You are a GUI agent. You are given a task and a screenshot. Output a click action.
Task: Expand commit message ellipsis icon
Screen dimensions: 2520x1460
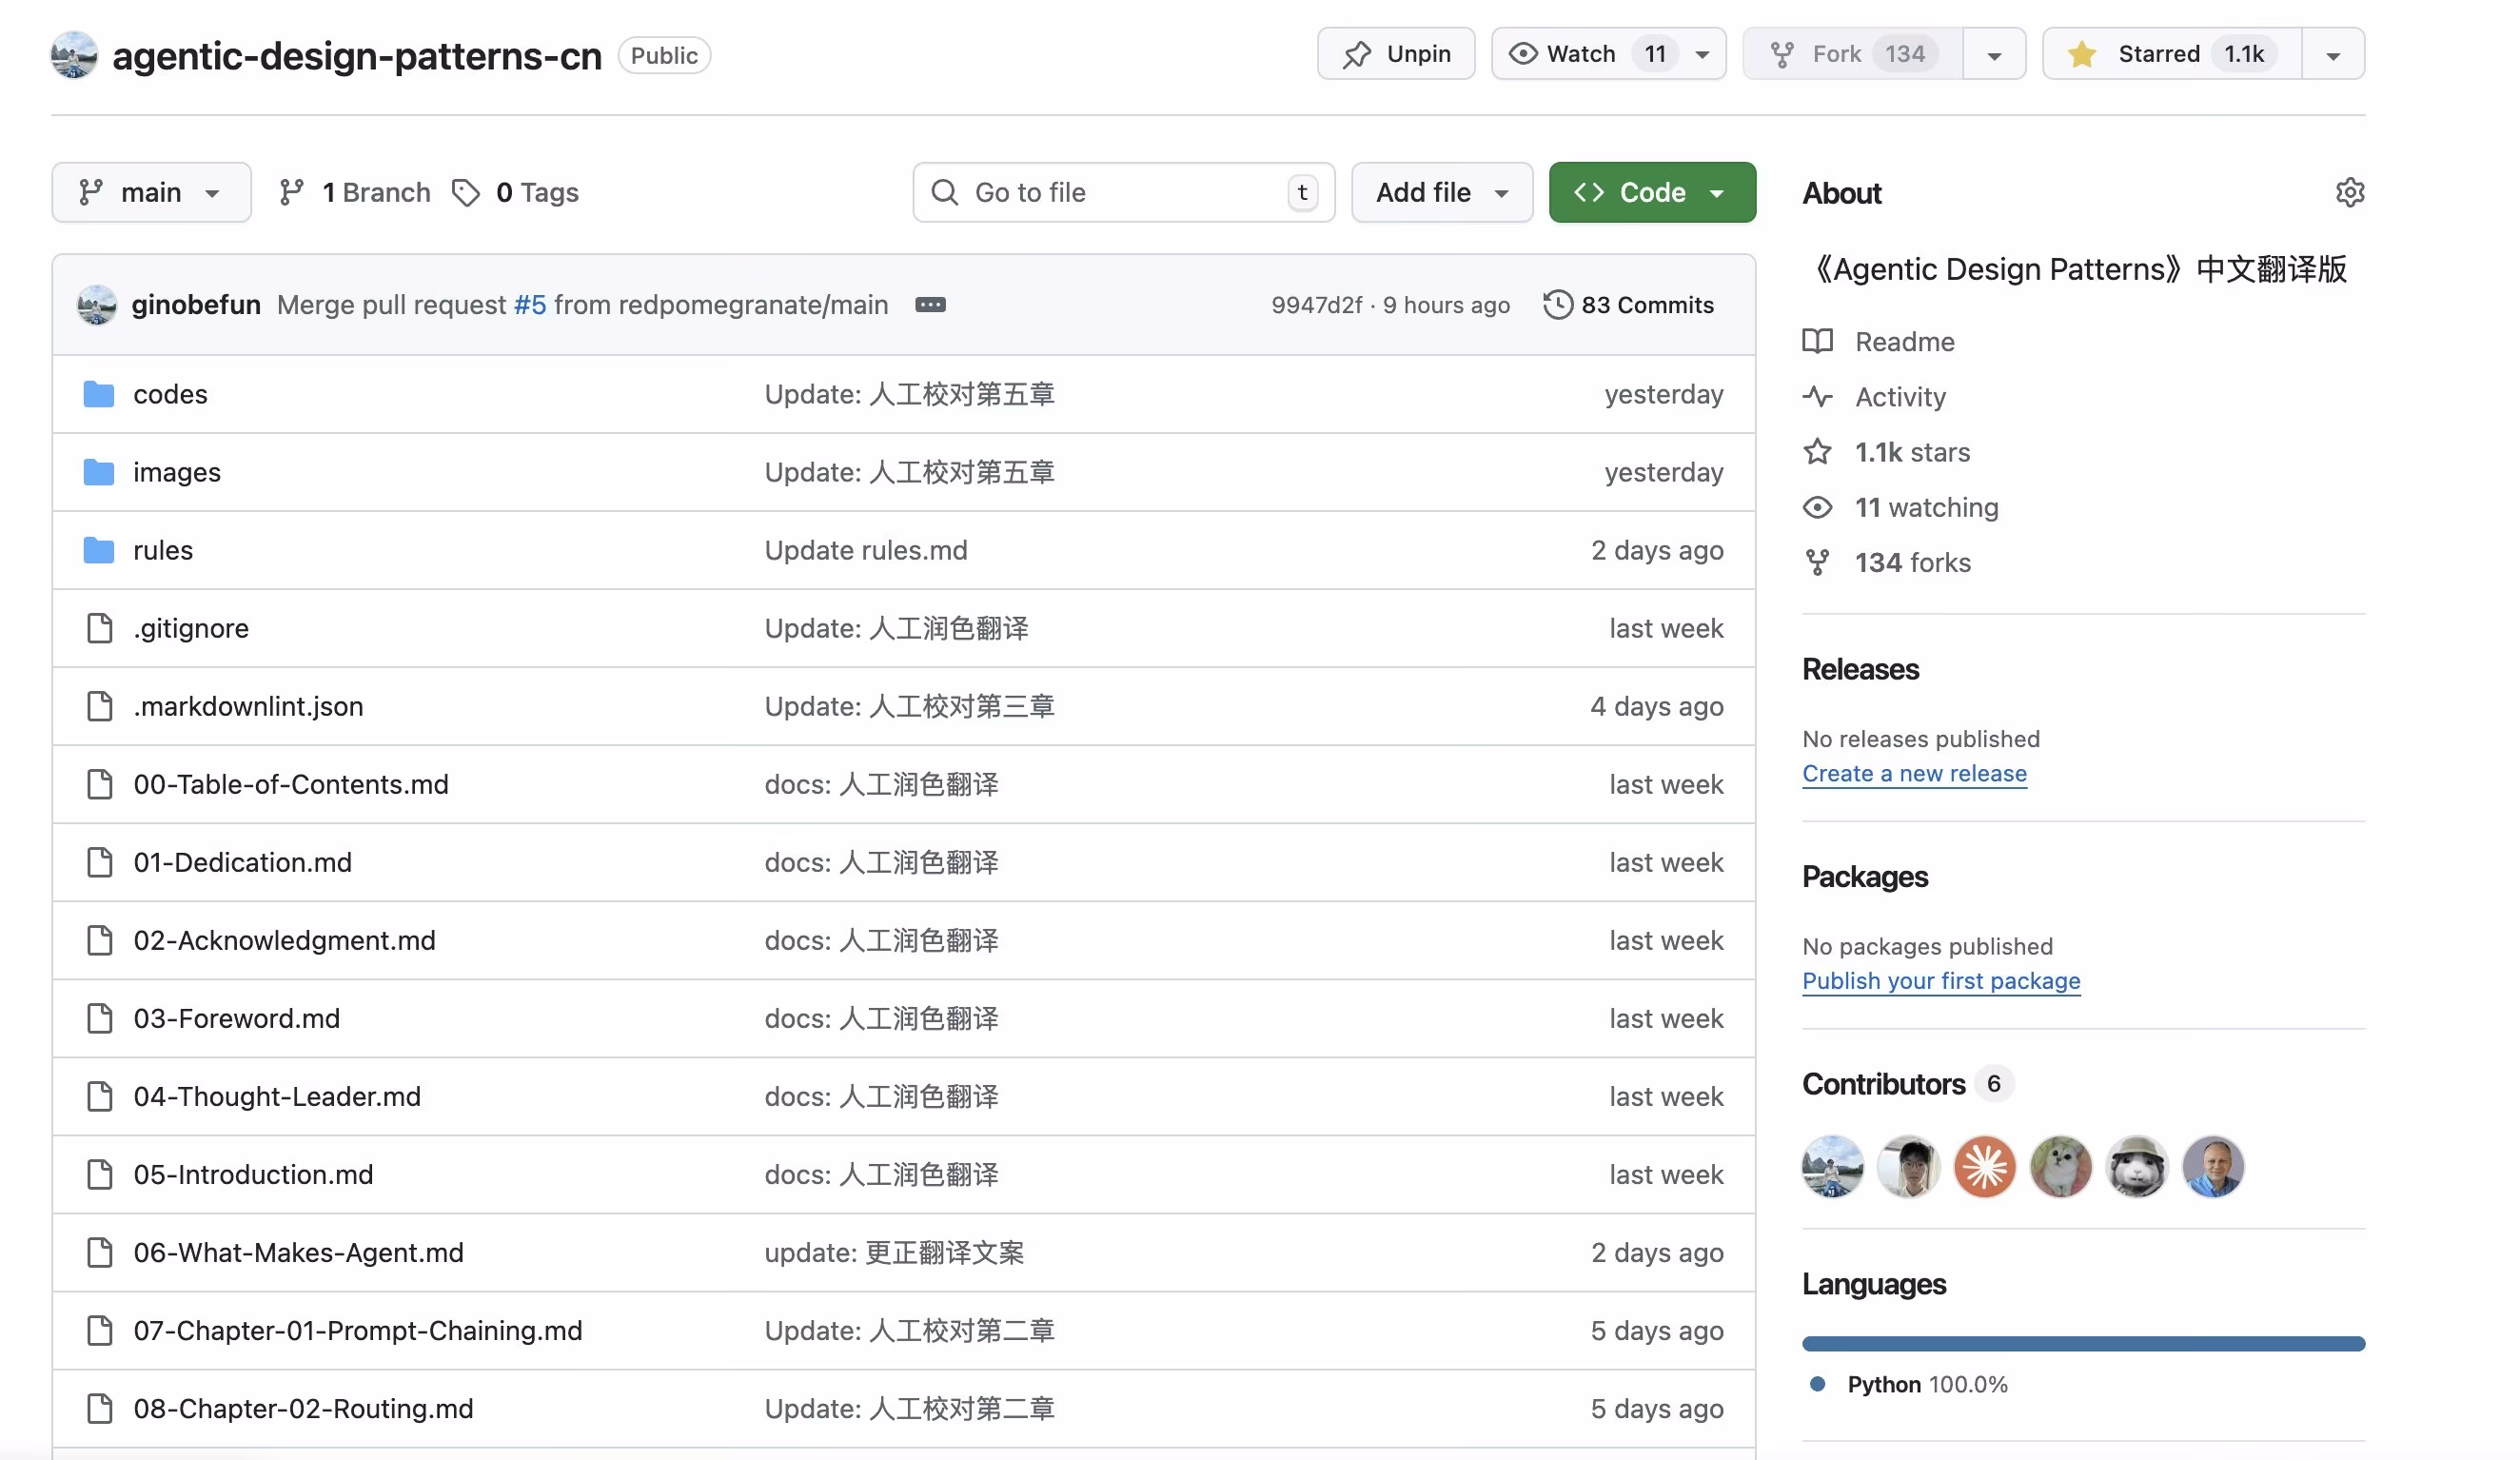point(930,305)
